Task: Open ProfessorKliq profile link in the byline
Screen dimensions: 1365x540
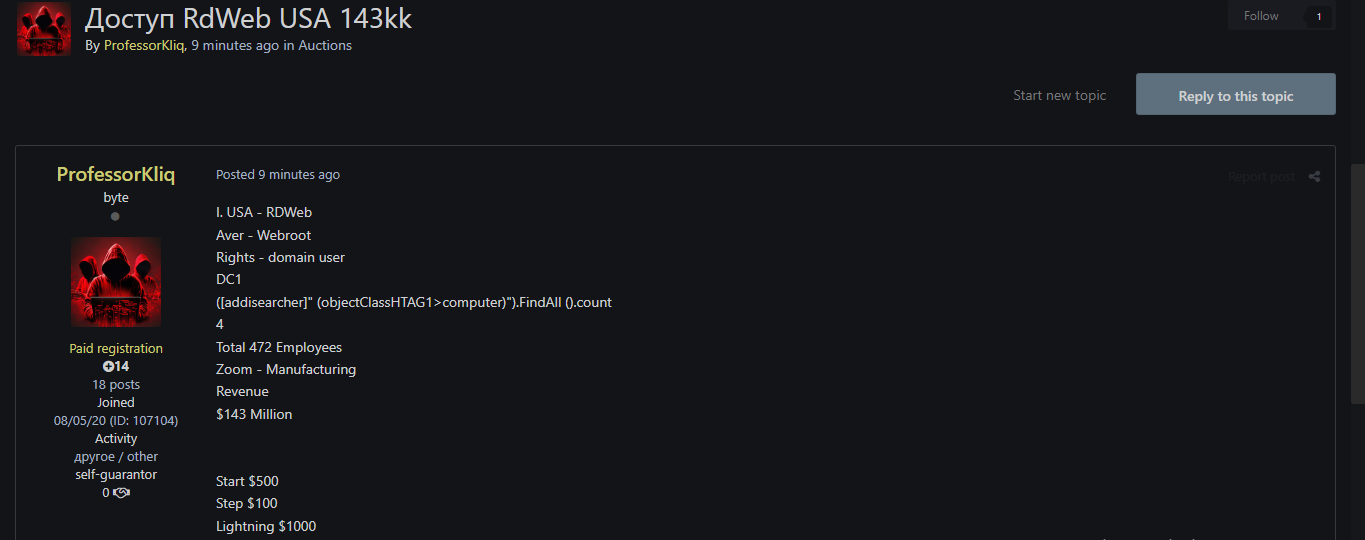Action: (x=144, y=45)
